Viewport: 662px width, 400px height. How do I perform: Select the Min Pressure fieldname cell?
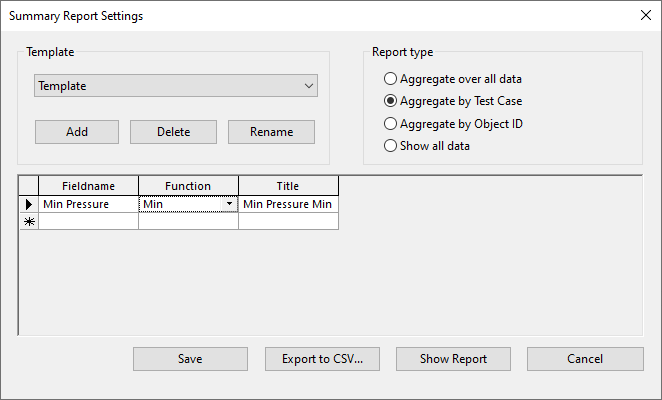point(88,204)
